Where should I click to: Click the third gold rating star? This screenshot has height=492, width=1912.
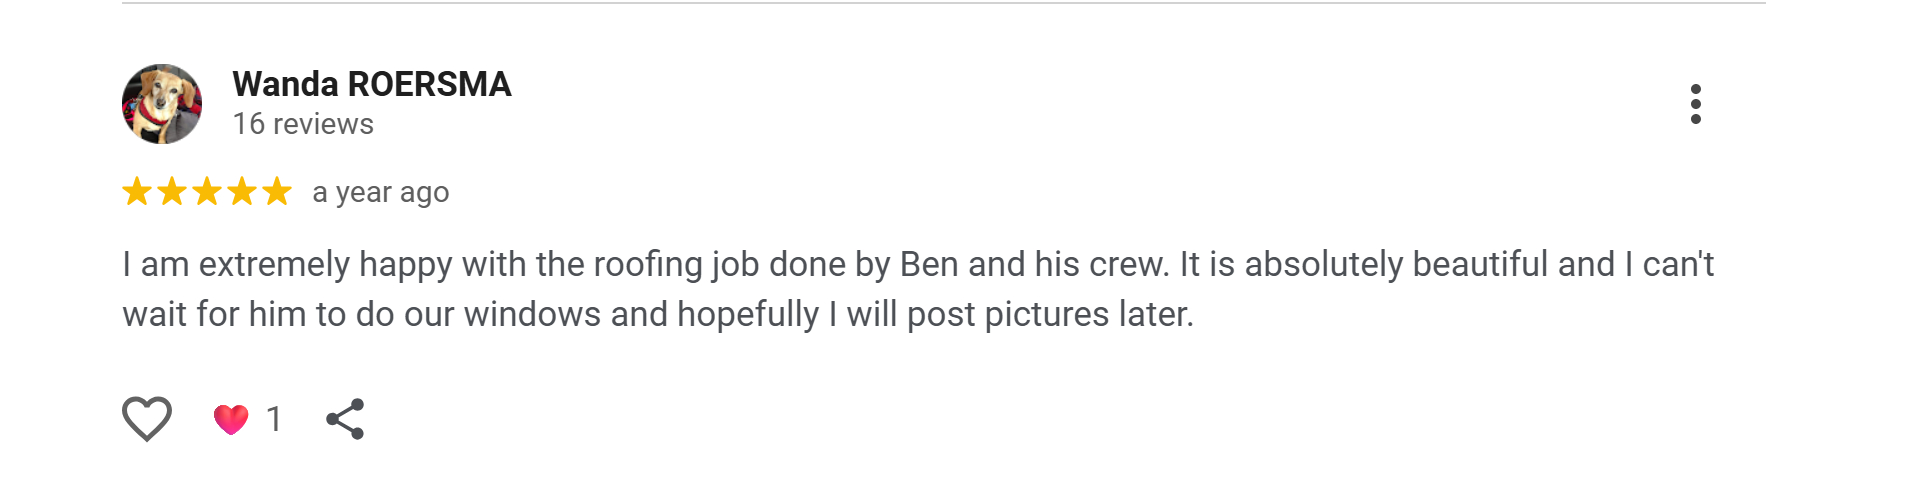(207, 191)
